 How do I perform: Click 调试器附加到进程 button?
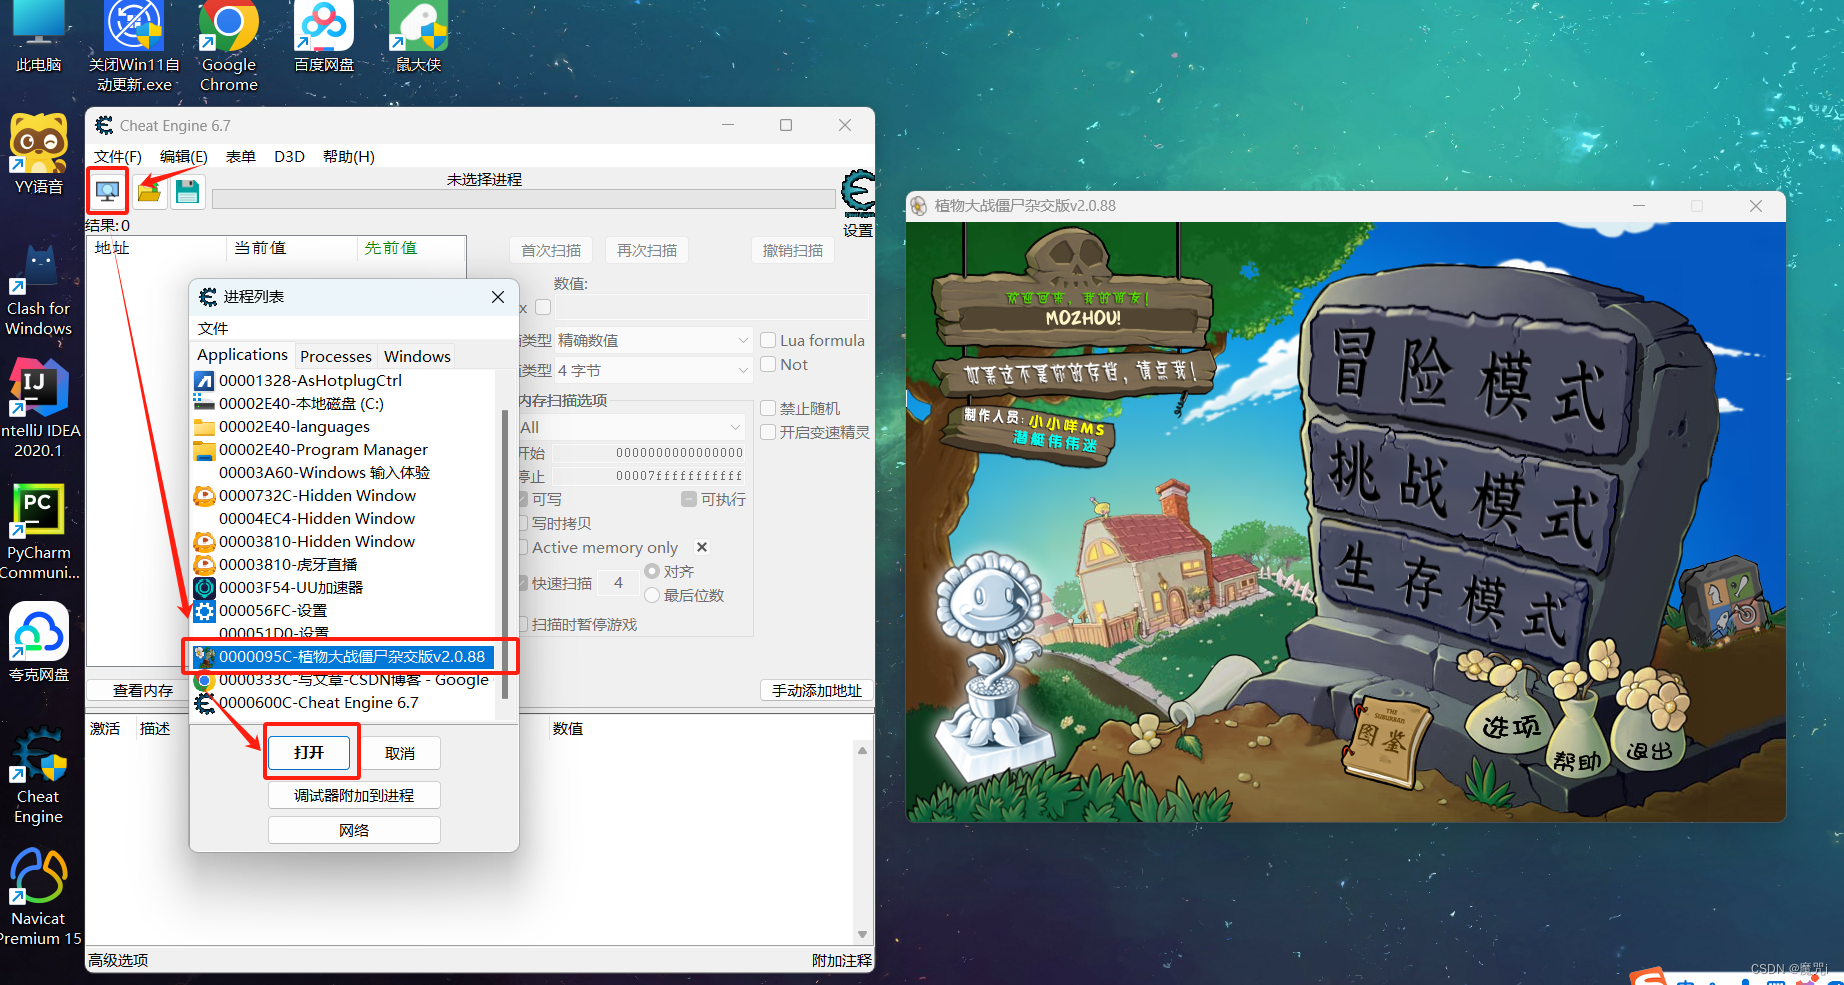(354, 795)
